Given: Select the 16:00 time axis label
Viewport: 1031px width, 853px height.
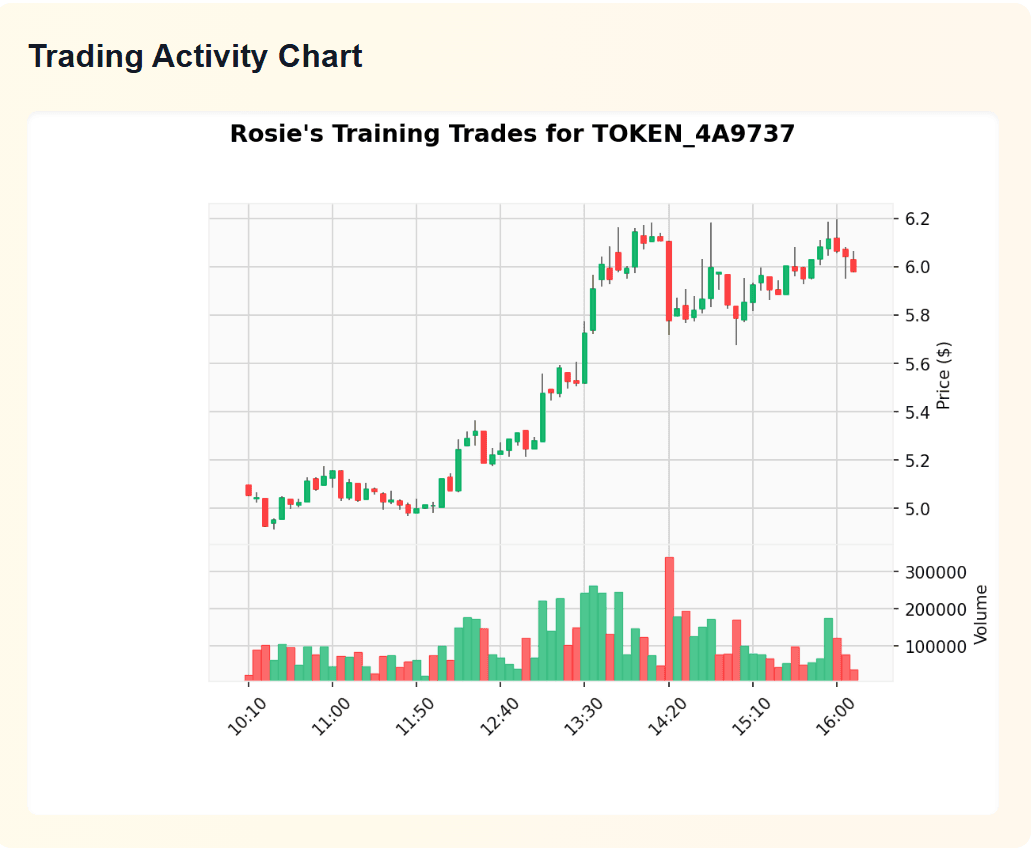Looking at the screenshot, I should click(x=836, y=716).
